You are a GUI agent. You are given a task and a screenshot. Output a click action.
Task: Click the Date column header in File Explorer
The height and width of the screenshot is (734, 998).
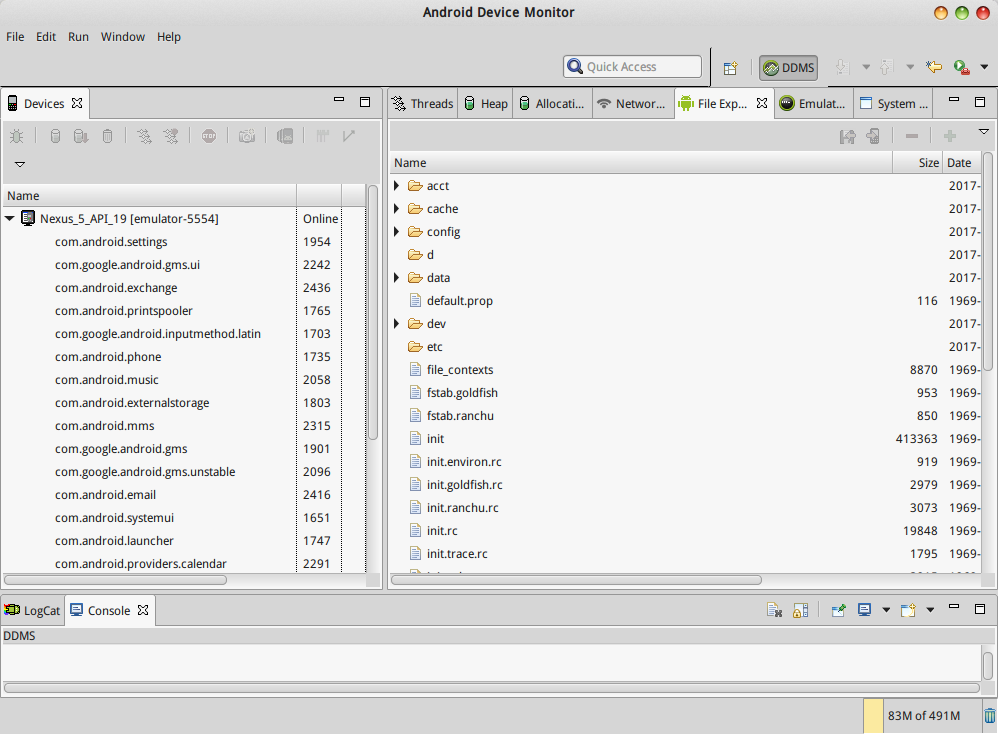pyautogui.click(x=962, y=163)
